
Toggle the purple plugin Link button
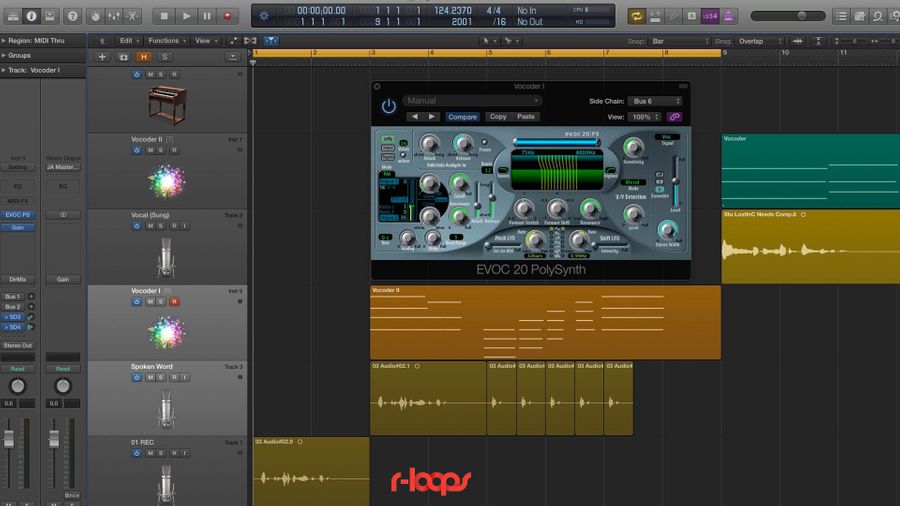674,117
